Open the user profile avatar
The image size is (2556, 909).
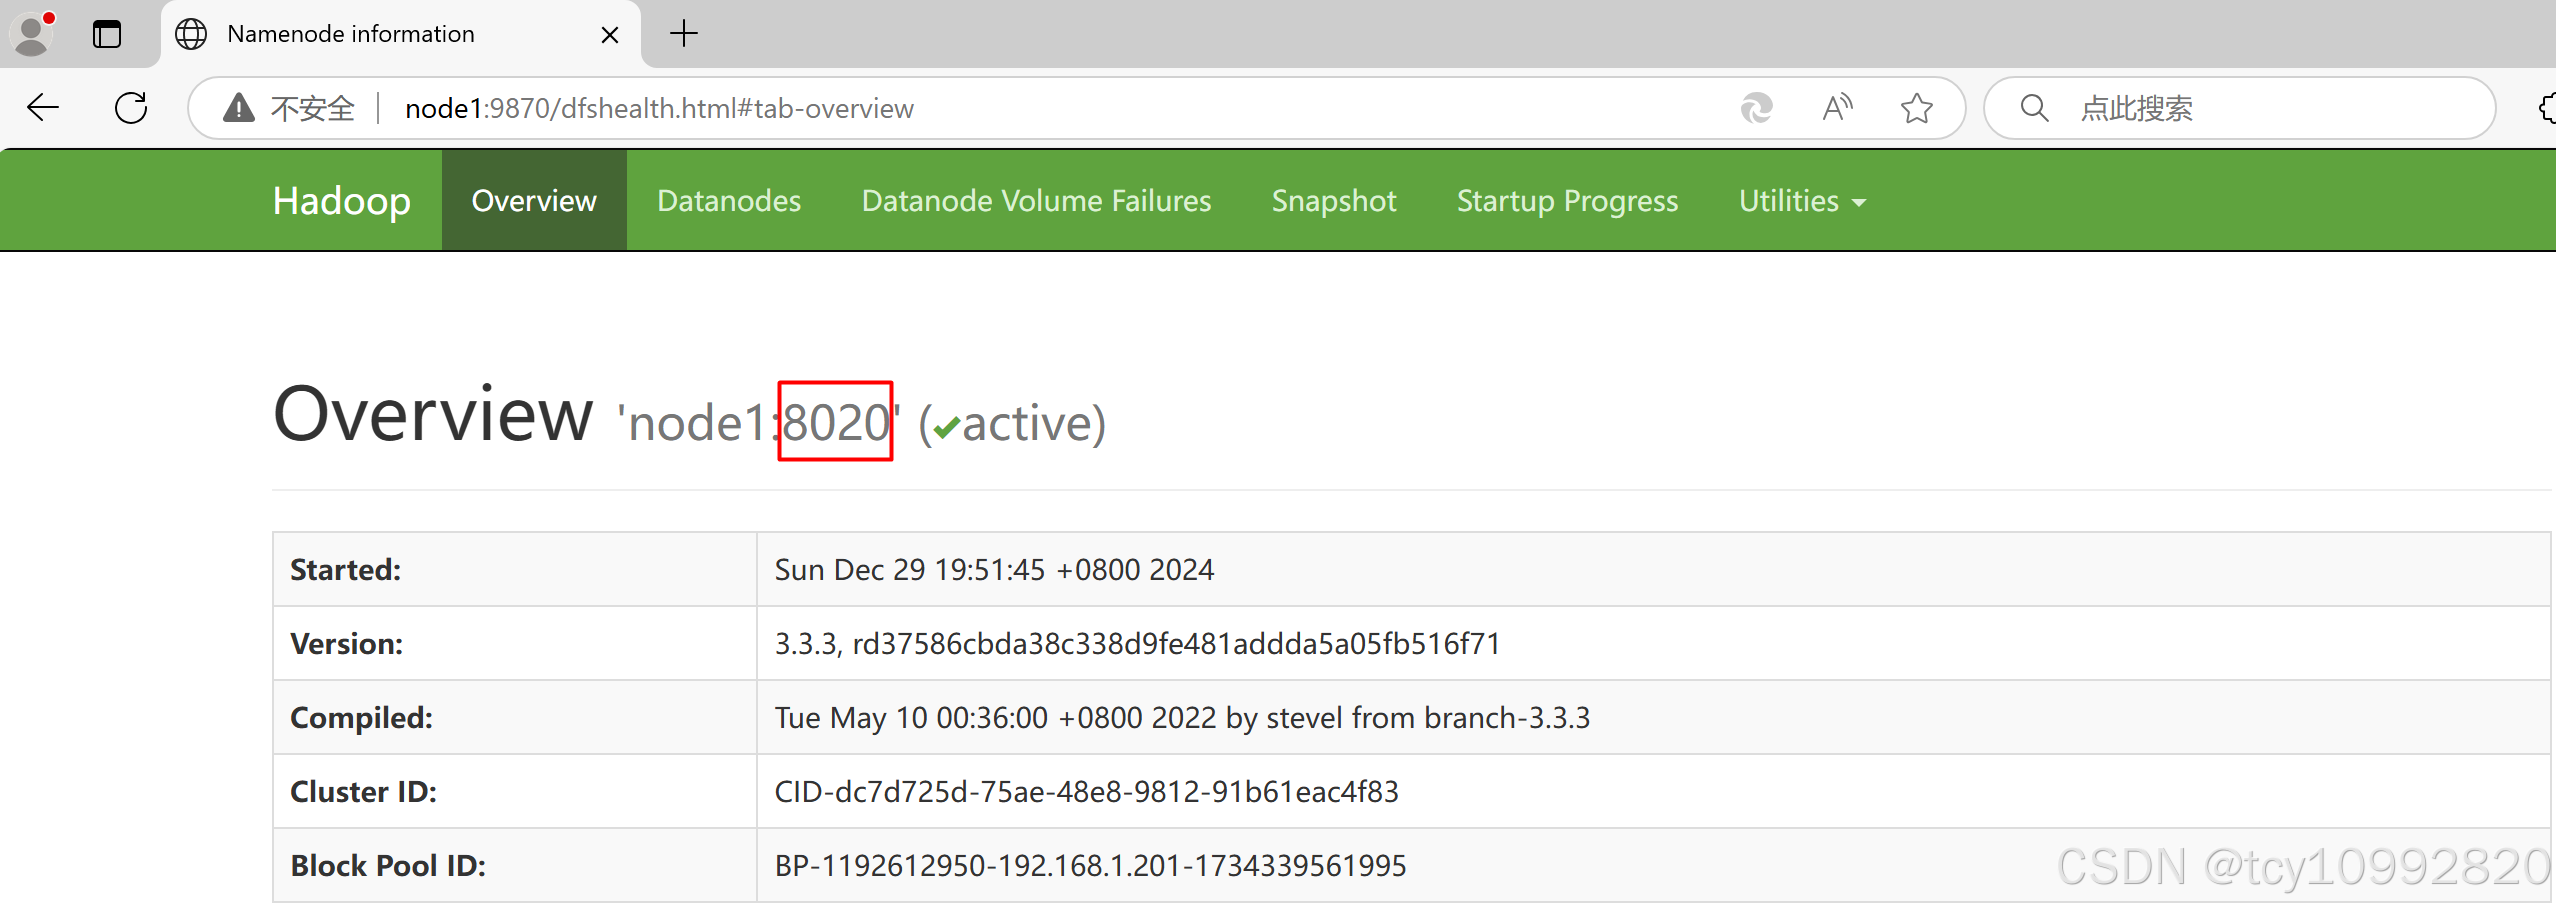click(31, 33)
